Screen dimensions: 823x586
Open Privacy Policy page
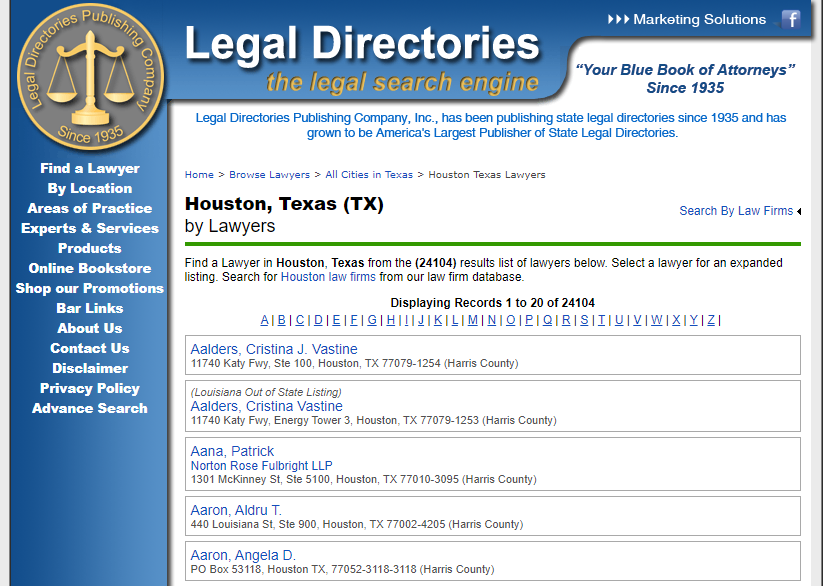(x=90, y=388)
